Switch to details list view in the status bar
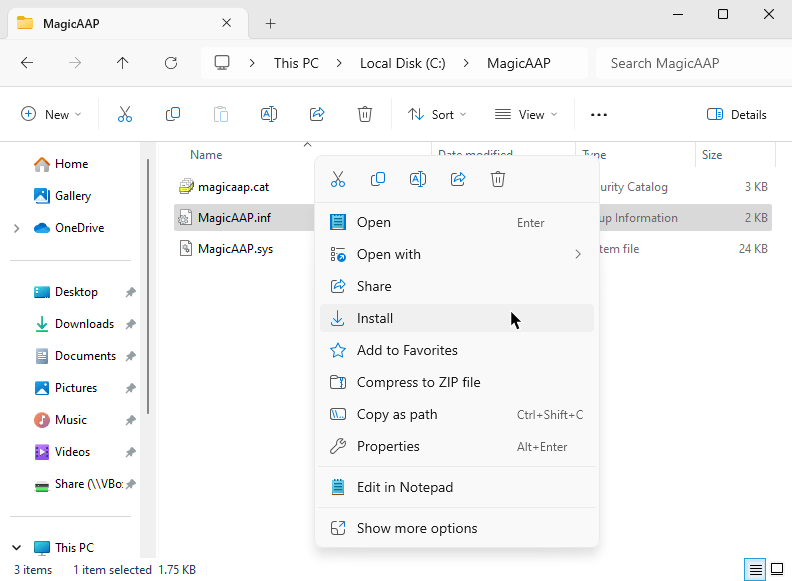 tap(756, 570)
